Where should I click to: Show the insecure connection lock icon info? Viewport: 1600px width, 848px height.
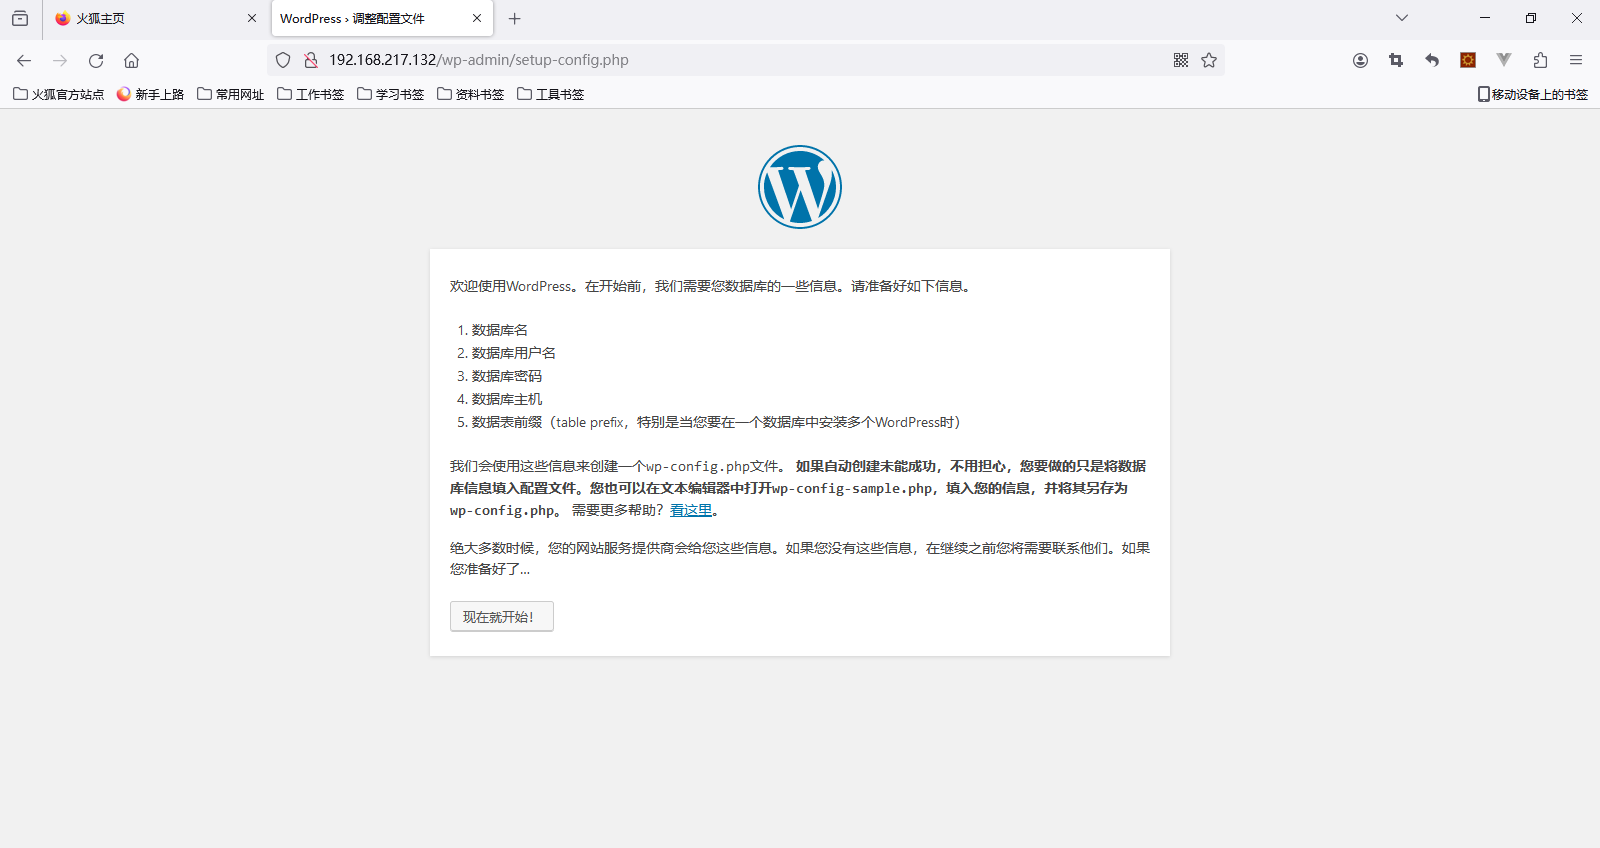tap(311, 60)
